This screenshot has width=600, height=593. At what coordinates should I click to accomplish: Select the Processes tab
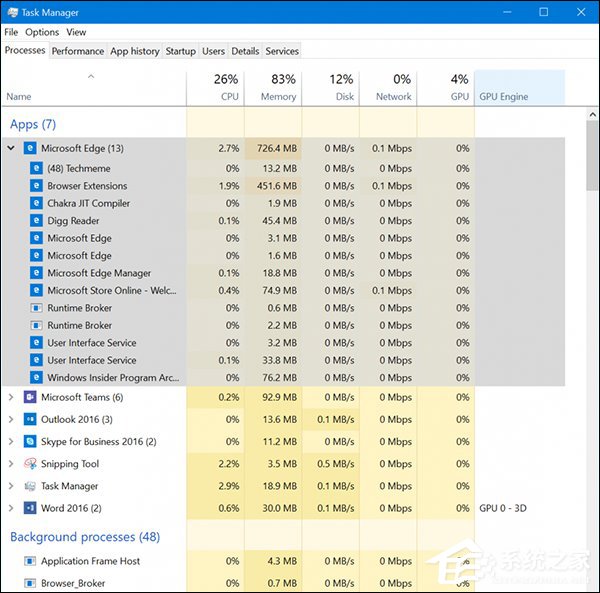point(25,50)
